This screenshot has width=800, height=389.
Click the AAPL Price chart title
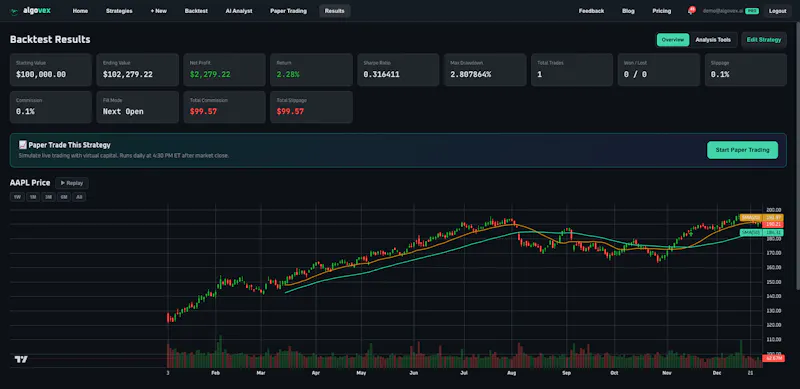pyautogui.click(x=30, y=183)
